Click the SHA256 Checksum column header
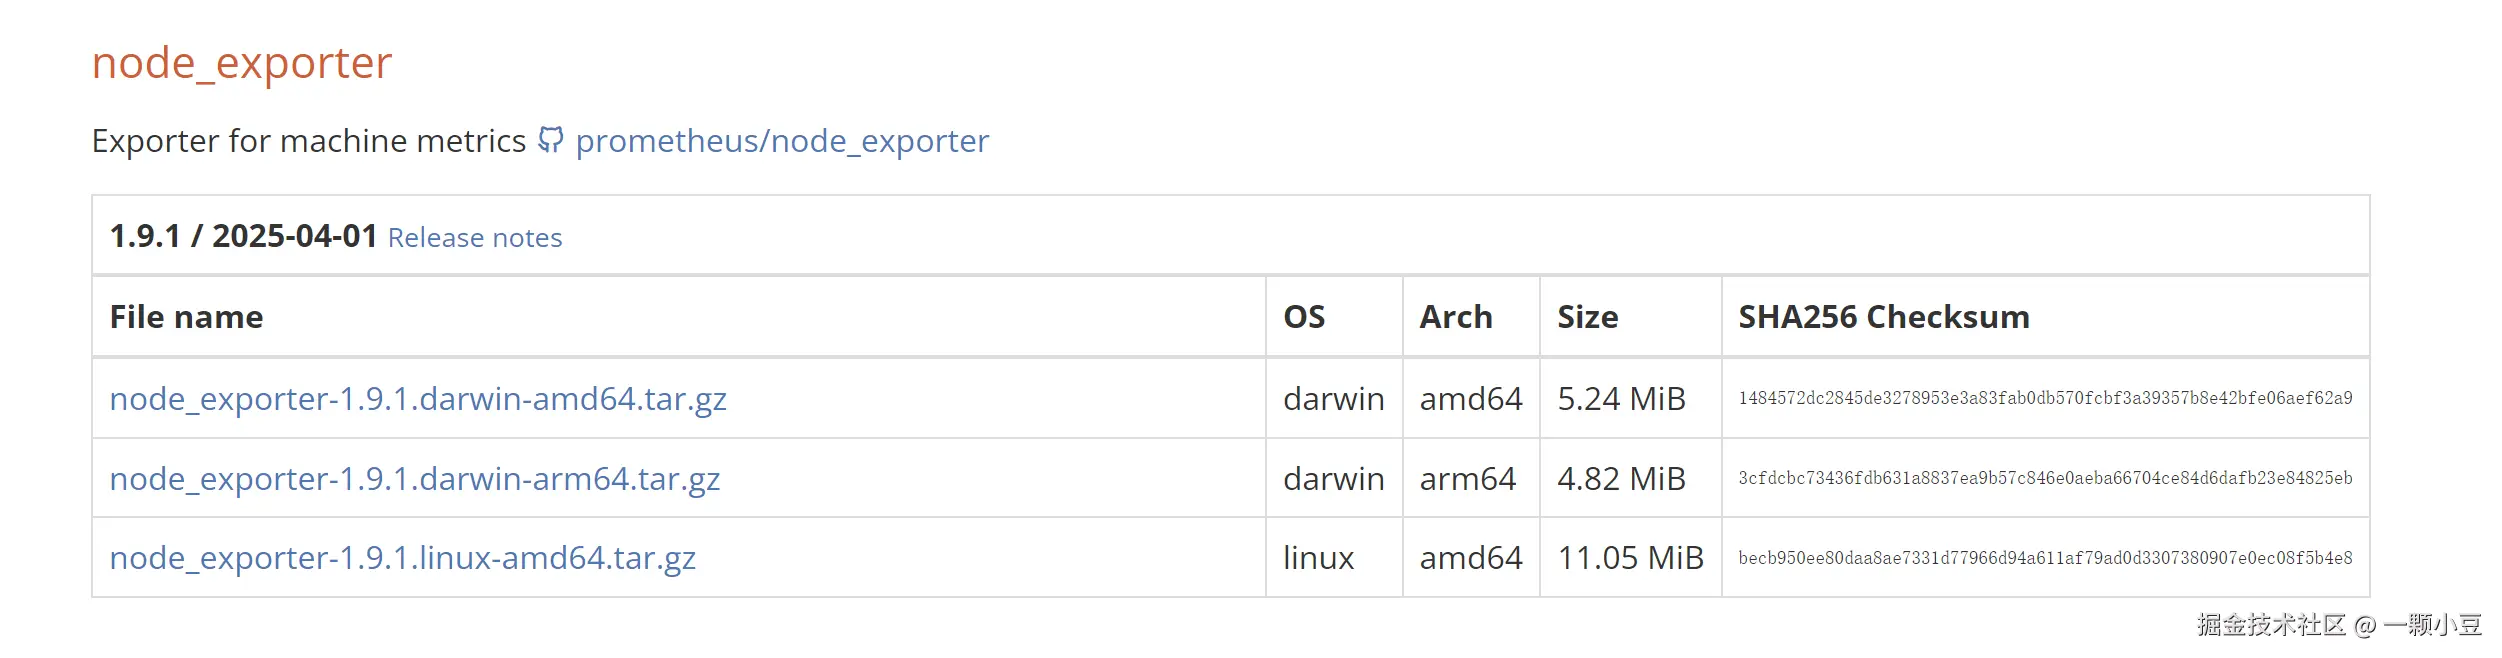The image size is (2502, 658). click(1884, 317)
